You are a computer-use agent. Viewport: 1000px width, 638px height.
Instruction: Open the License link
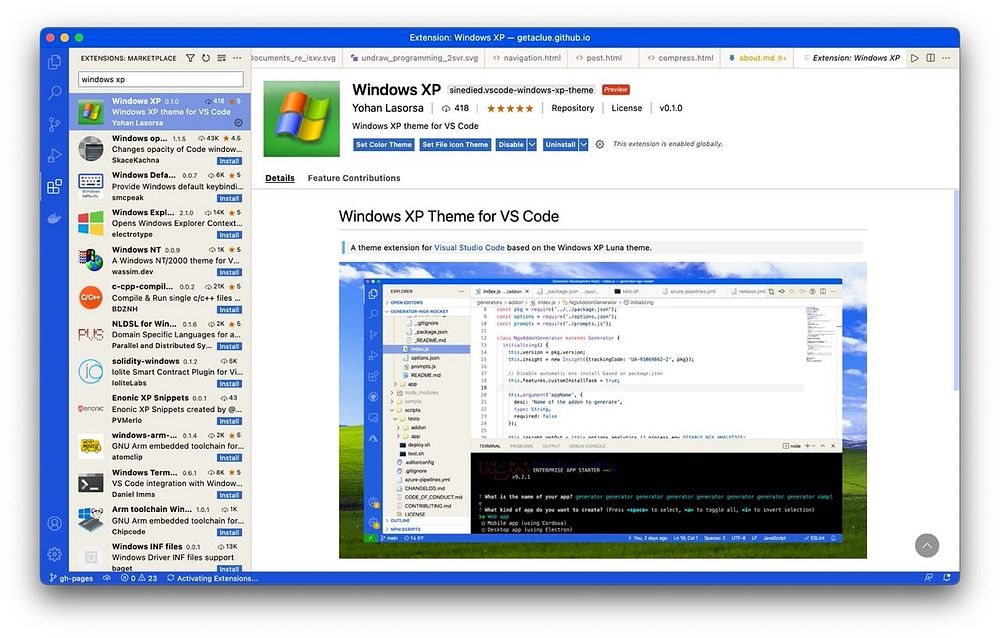[626, 108]
